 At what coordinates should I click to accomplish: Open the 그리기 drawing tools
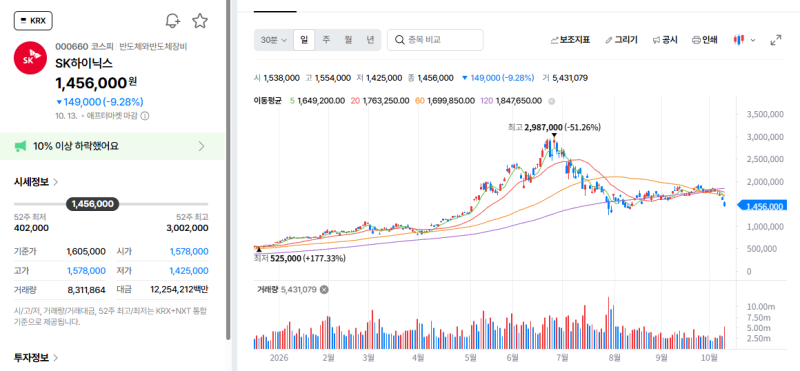click(x=621, y=40)
